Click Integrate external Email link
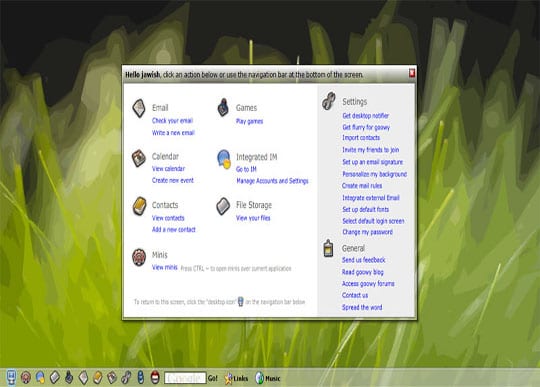The width and height of the screenshot is (540, 387). pos(371,198)
